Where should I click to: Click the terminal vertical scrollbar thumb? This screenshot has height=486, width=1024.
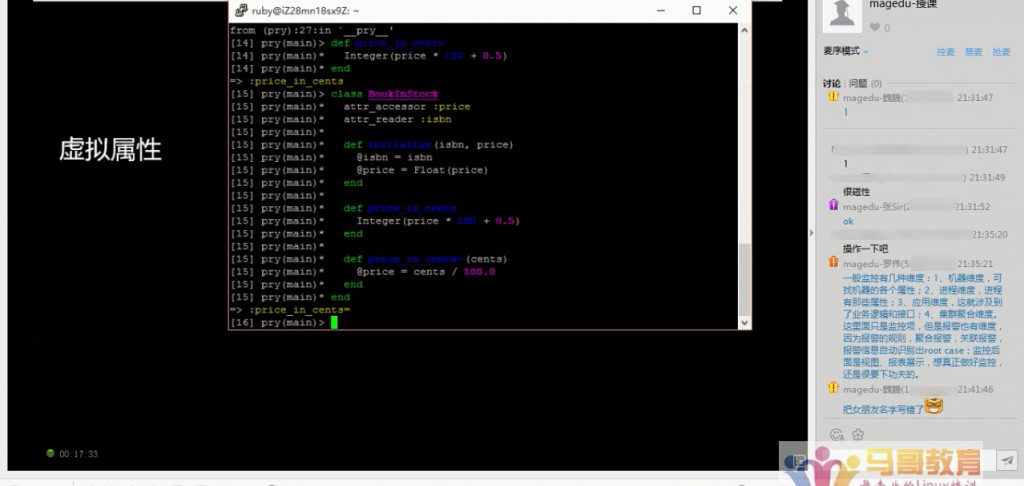tap(743, 278)
